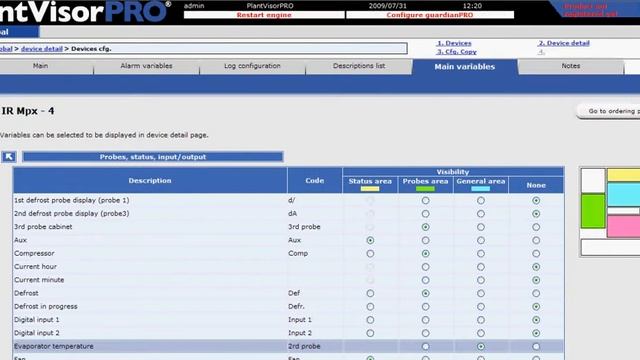Click the 'Evaporator temperature' row description
The width and height of the screenshot is (640, 360).
click(54, 346)
